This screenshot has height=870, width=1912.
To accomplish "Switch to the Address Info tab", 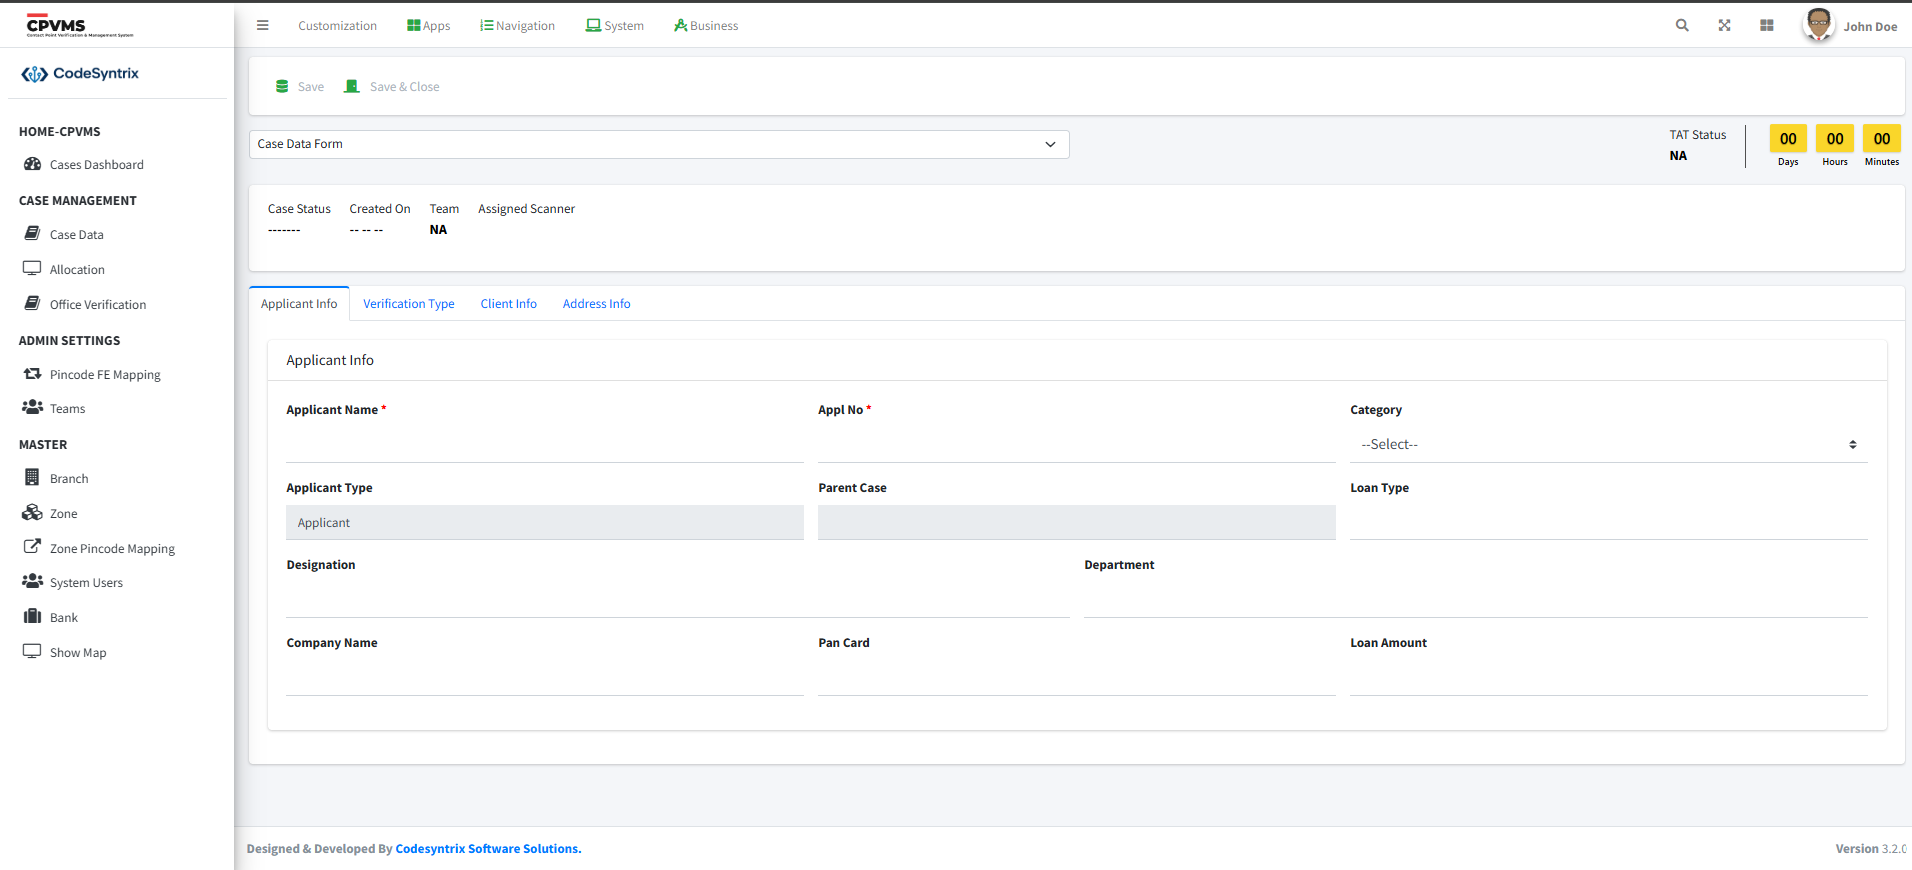I will pos(596,304).
